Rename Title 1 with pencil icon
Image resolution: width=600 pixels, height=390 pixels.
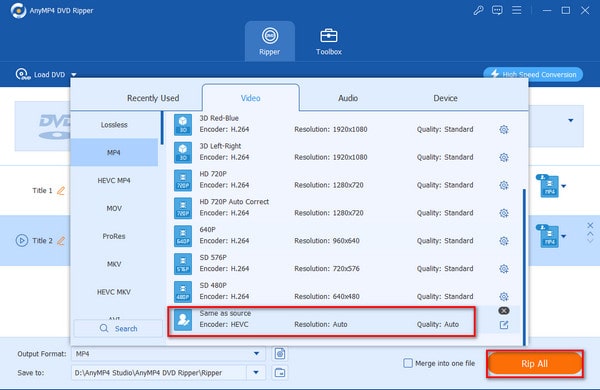click(x=61, y=191)
